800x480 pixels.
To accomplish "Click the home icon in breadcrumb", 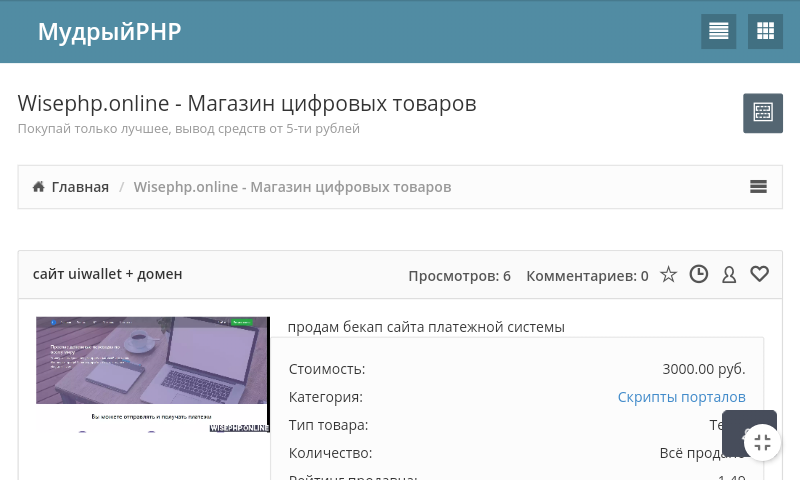I will [38, 187].
